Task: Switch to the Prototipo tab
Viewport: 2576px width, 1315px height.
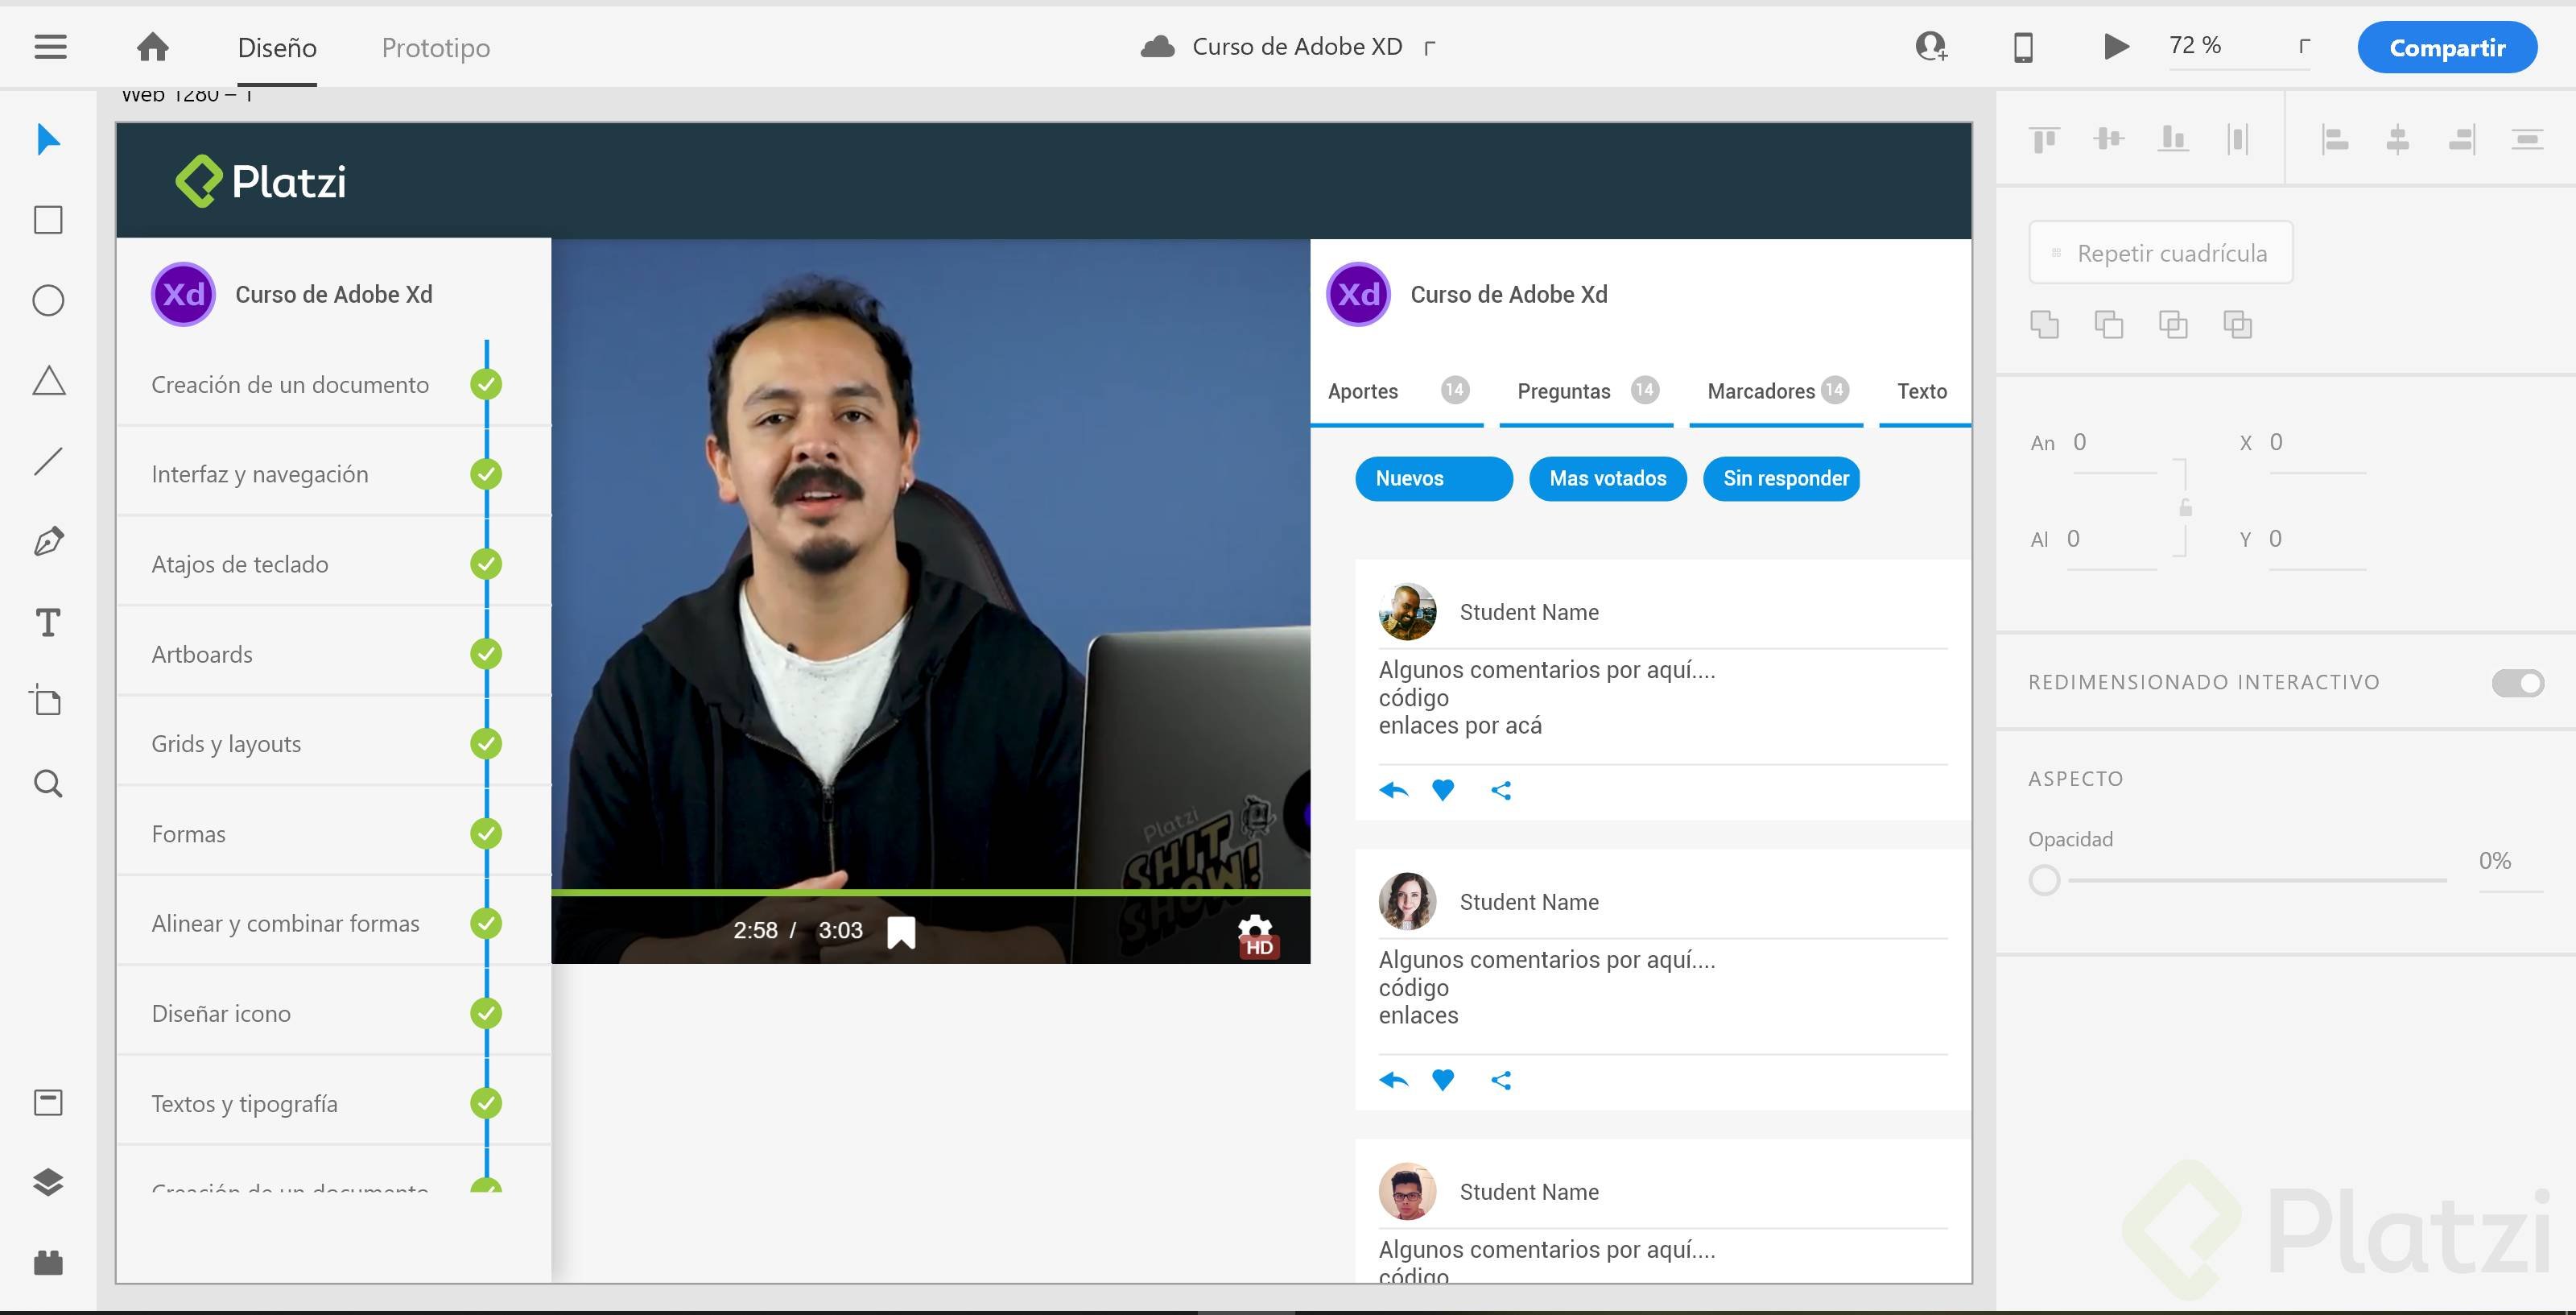Action: (x=435, y=47)
